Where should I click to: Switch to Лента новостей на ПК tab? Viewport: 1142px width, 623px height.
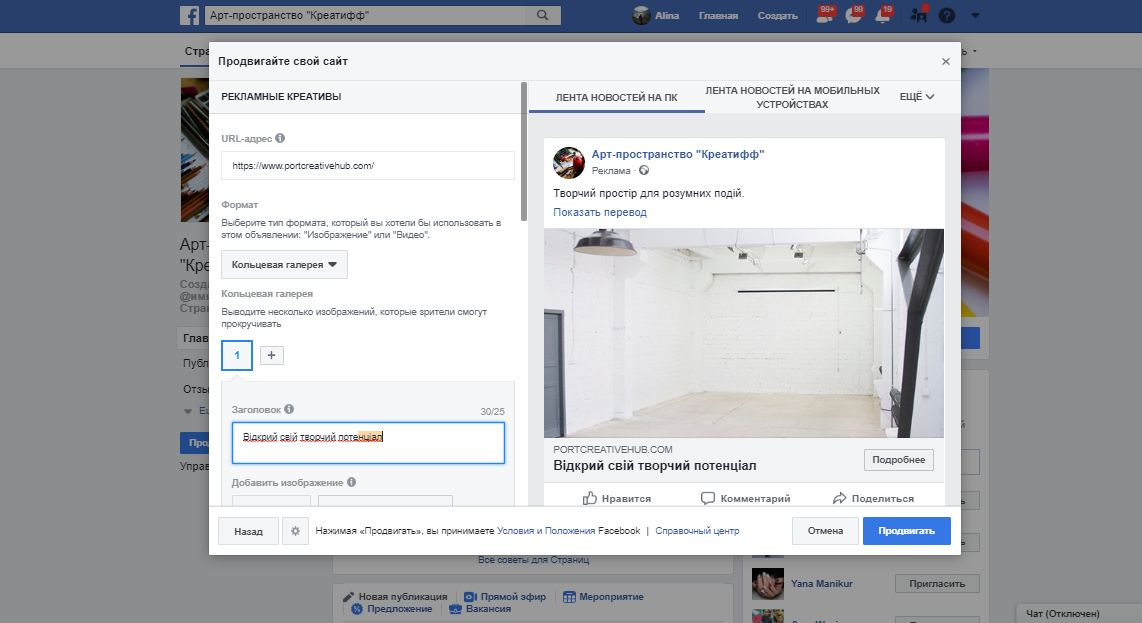pyautogui.click(x=616, y=97)
